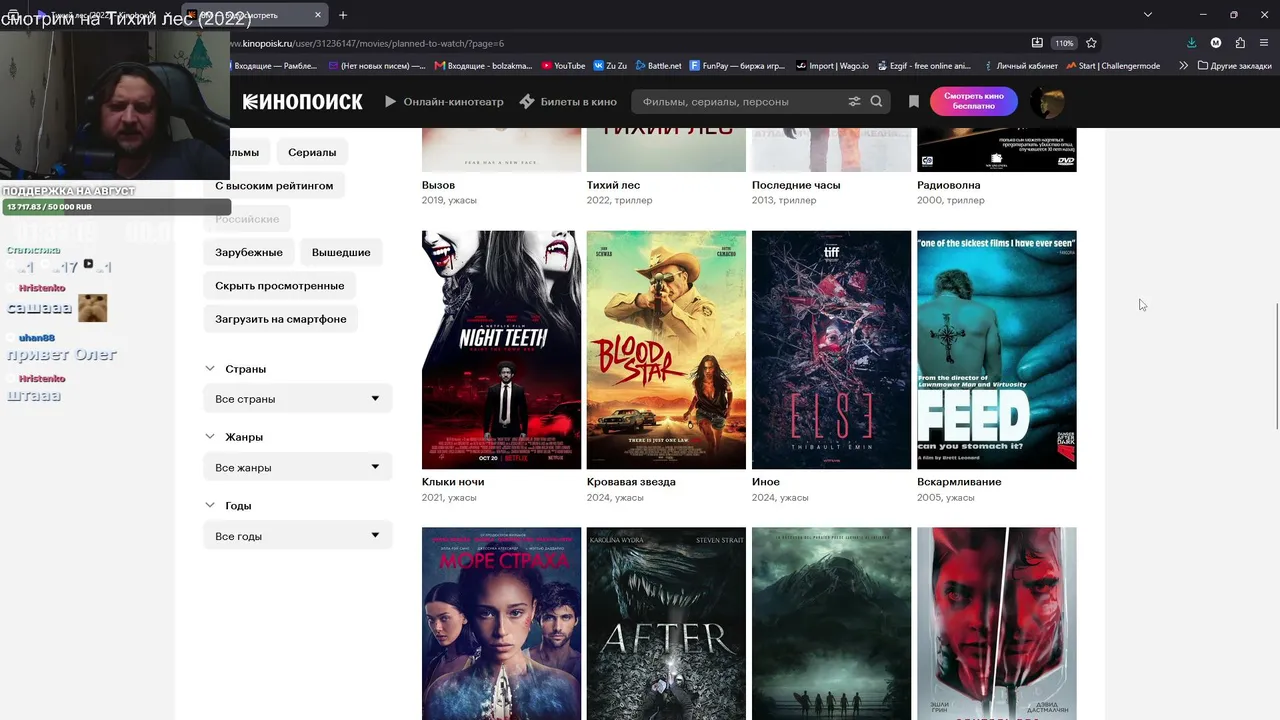Click Загрузить на смартфоне button
The height and width of the screenshot is (720, 1280).
coord(281,319)
